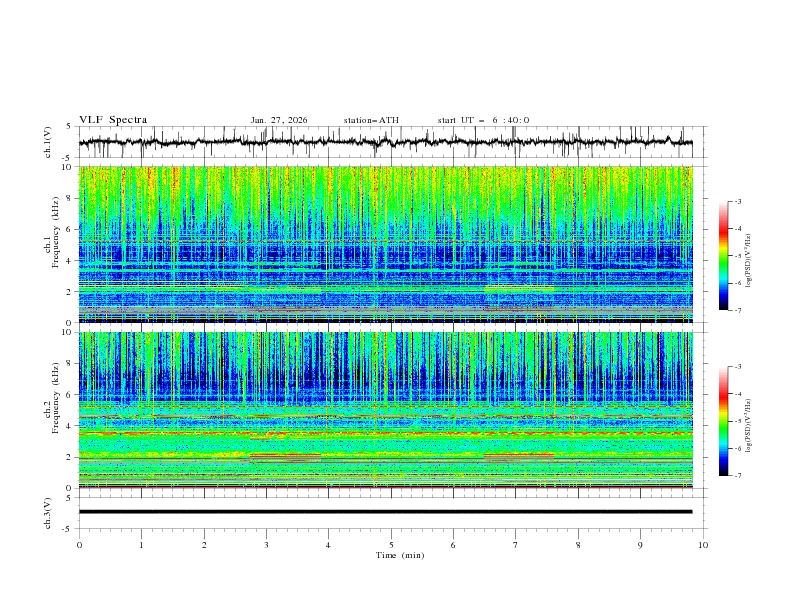Click the ch.2 'Frequency (kHz)' axis label
Image resolution: width=792 pixels, height=612 pixels.
coord(55,396)
